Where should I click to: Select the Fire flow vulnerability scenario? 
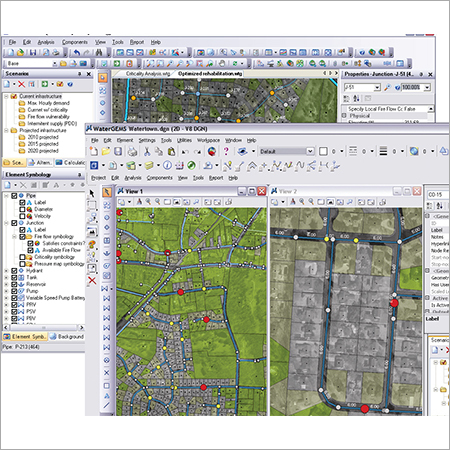pos(48,117)
